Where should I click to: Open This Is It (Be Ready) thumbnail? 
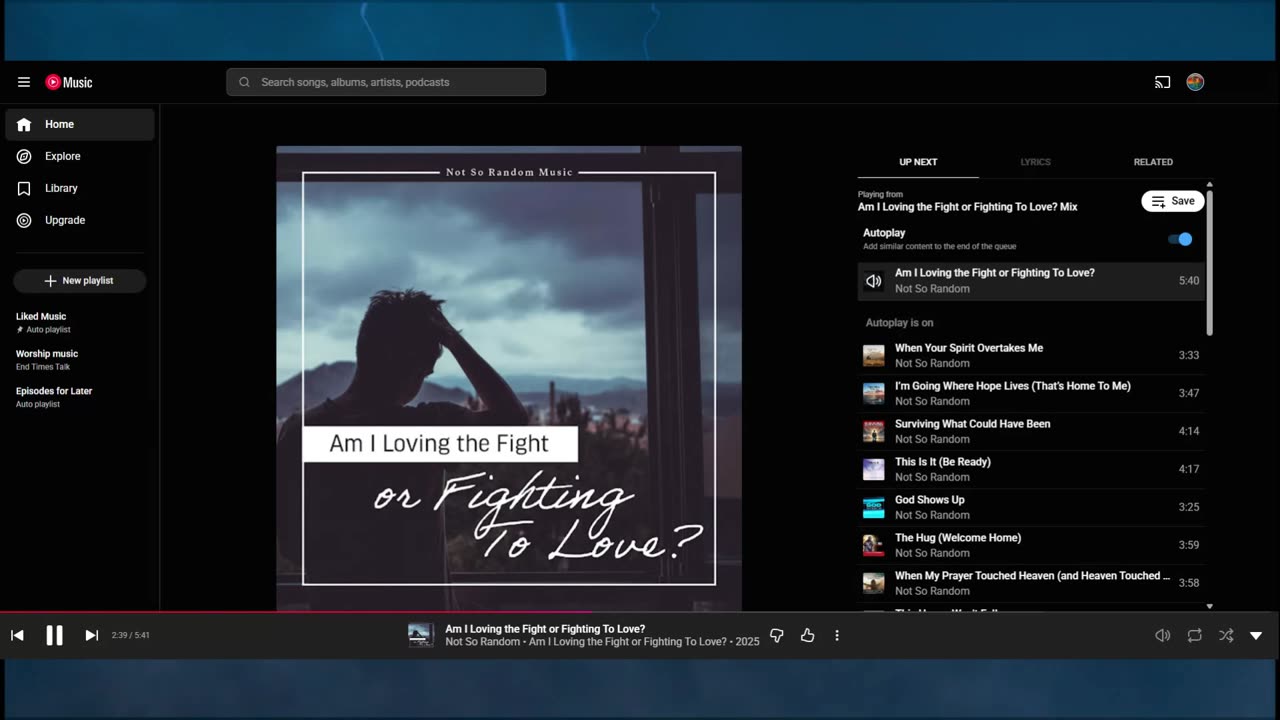(x=874, y=469)
